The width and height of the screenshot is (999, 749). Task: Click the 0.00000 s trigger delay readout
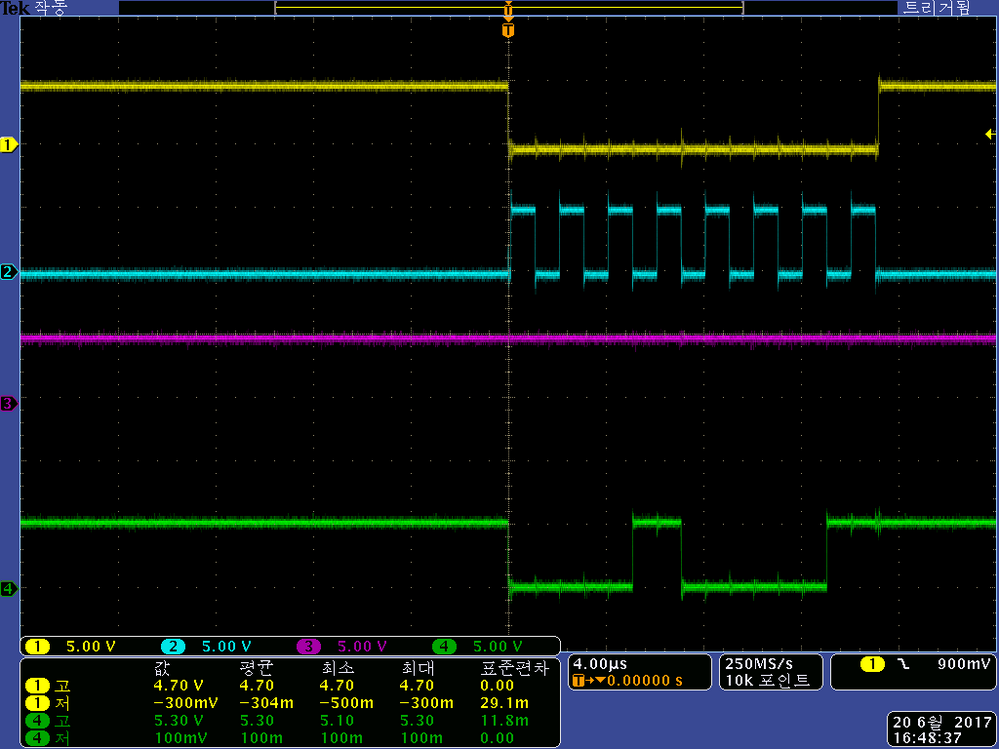(645, 681)
